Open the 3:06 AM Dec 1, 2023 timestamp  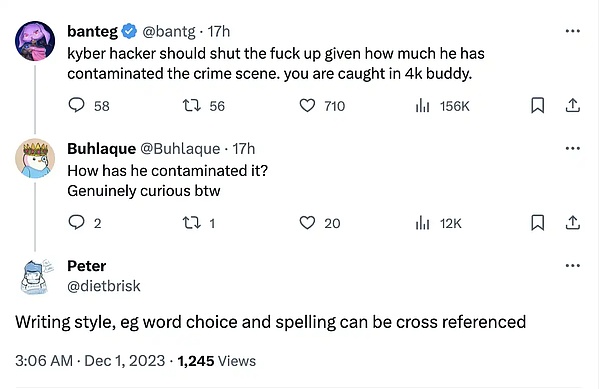(x=90, y=361)
